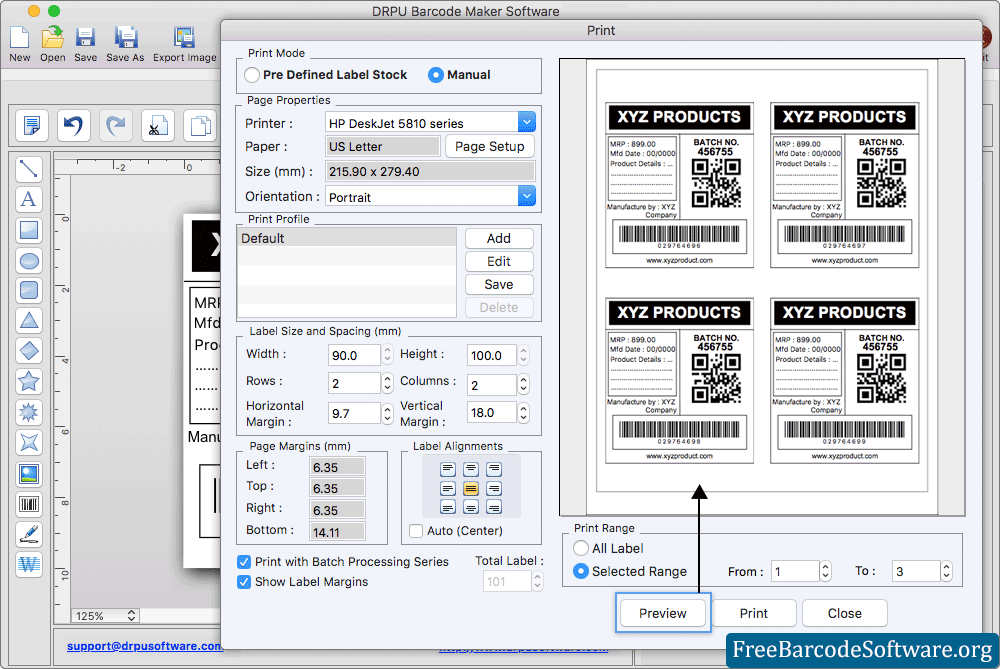Click the Undo arrow icon
Screen dimensions: 1000x669
coord(73,125)
